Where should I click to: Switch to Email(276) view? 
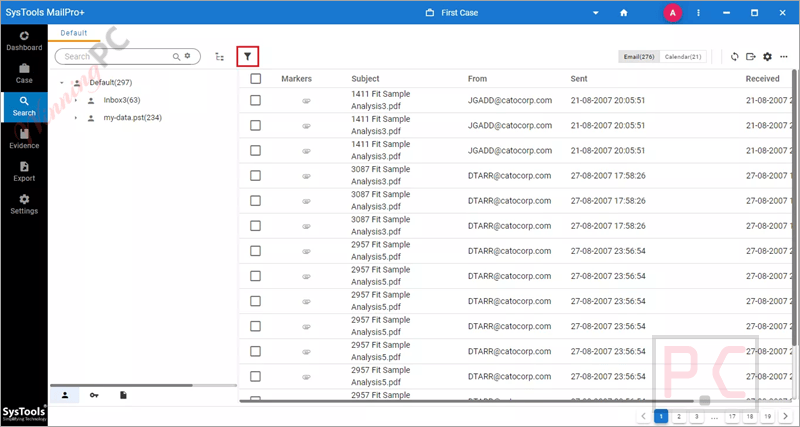click(x=639, y=57)
